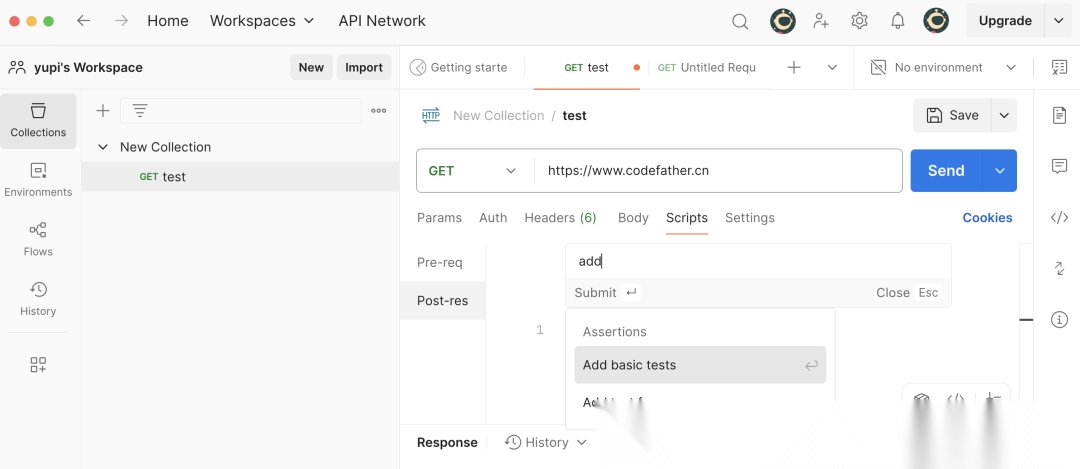Click the New button
Screen dimensions: 1080x469
tap(311, 67)
